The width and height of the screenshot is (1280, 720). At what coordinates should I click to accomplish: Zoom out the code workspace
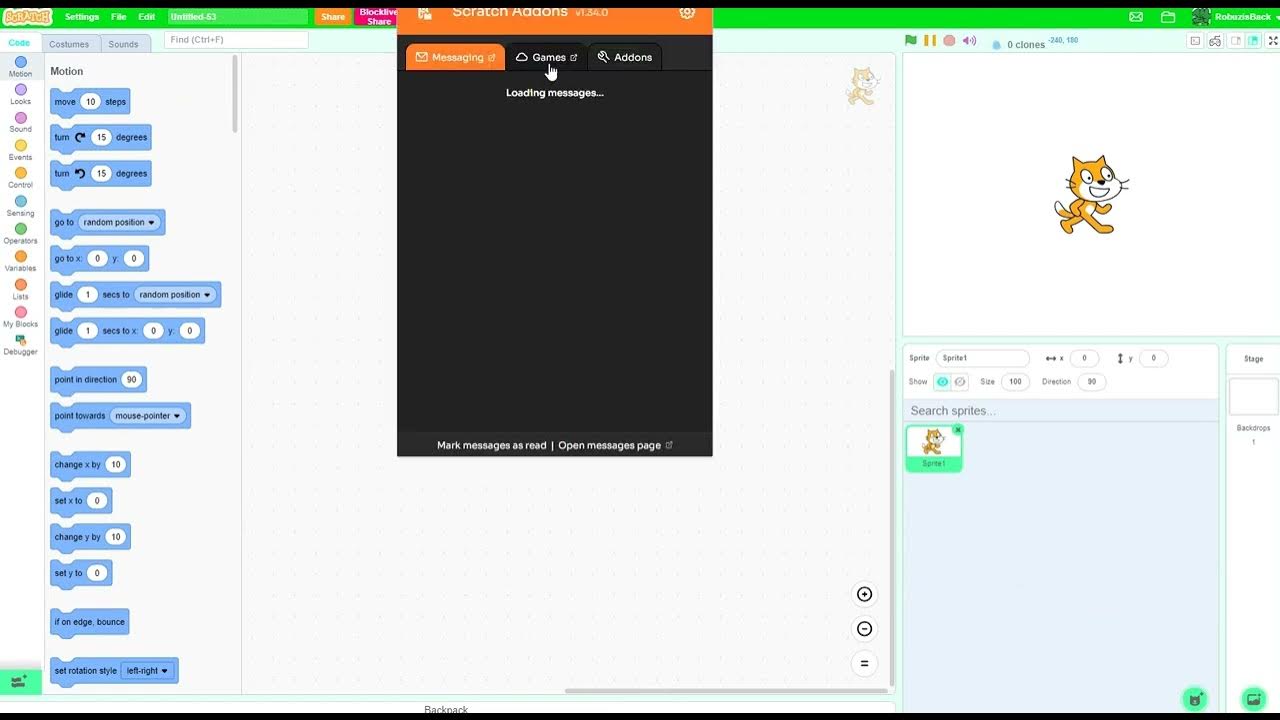[x=865, y=629]
